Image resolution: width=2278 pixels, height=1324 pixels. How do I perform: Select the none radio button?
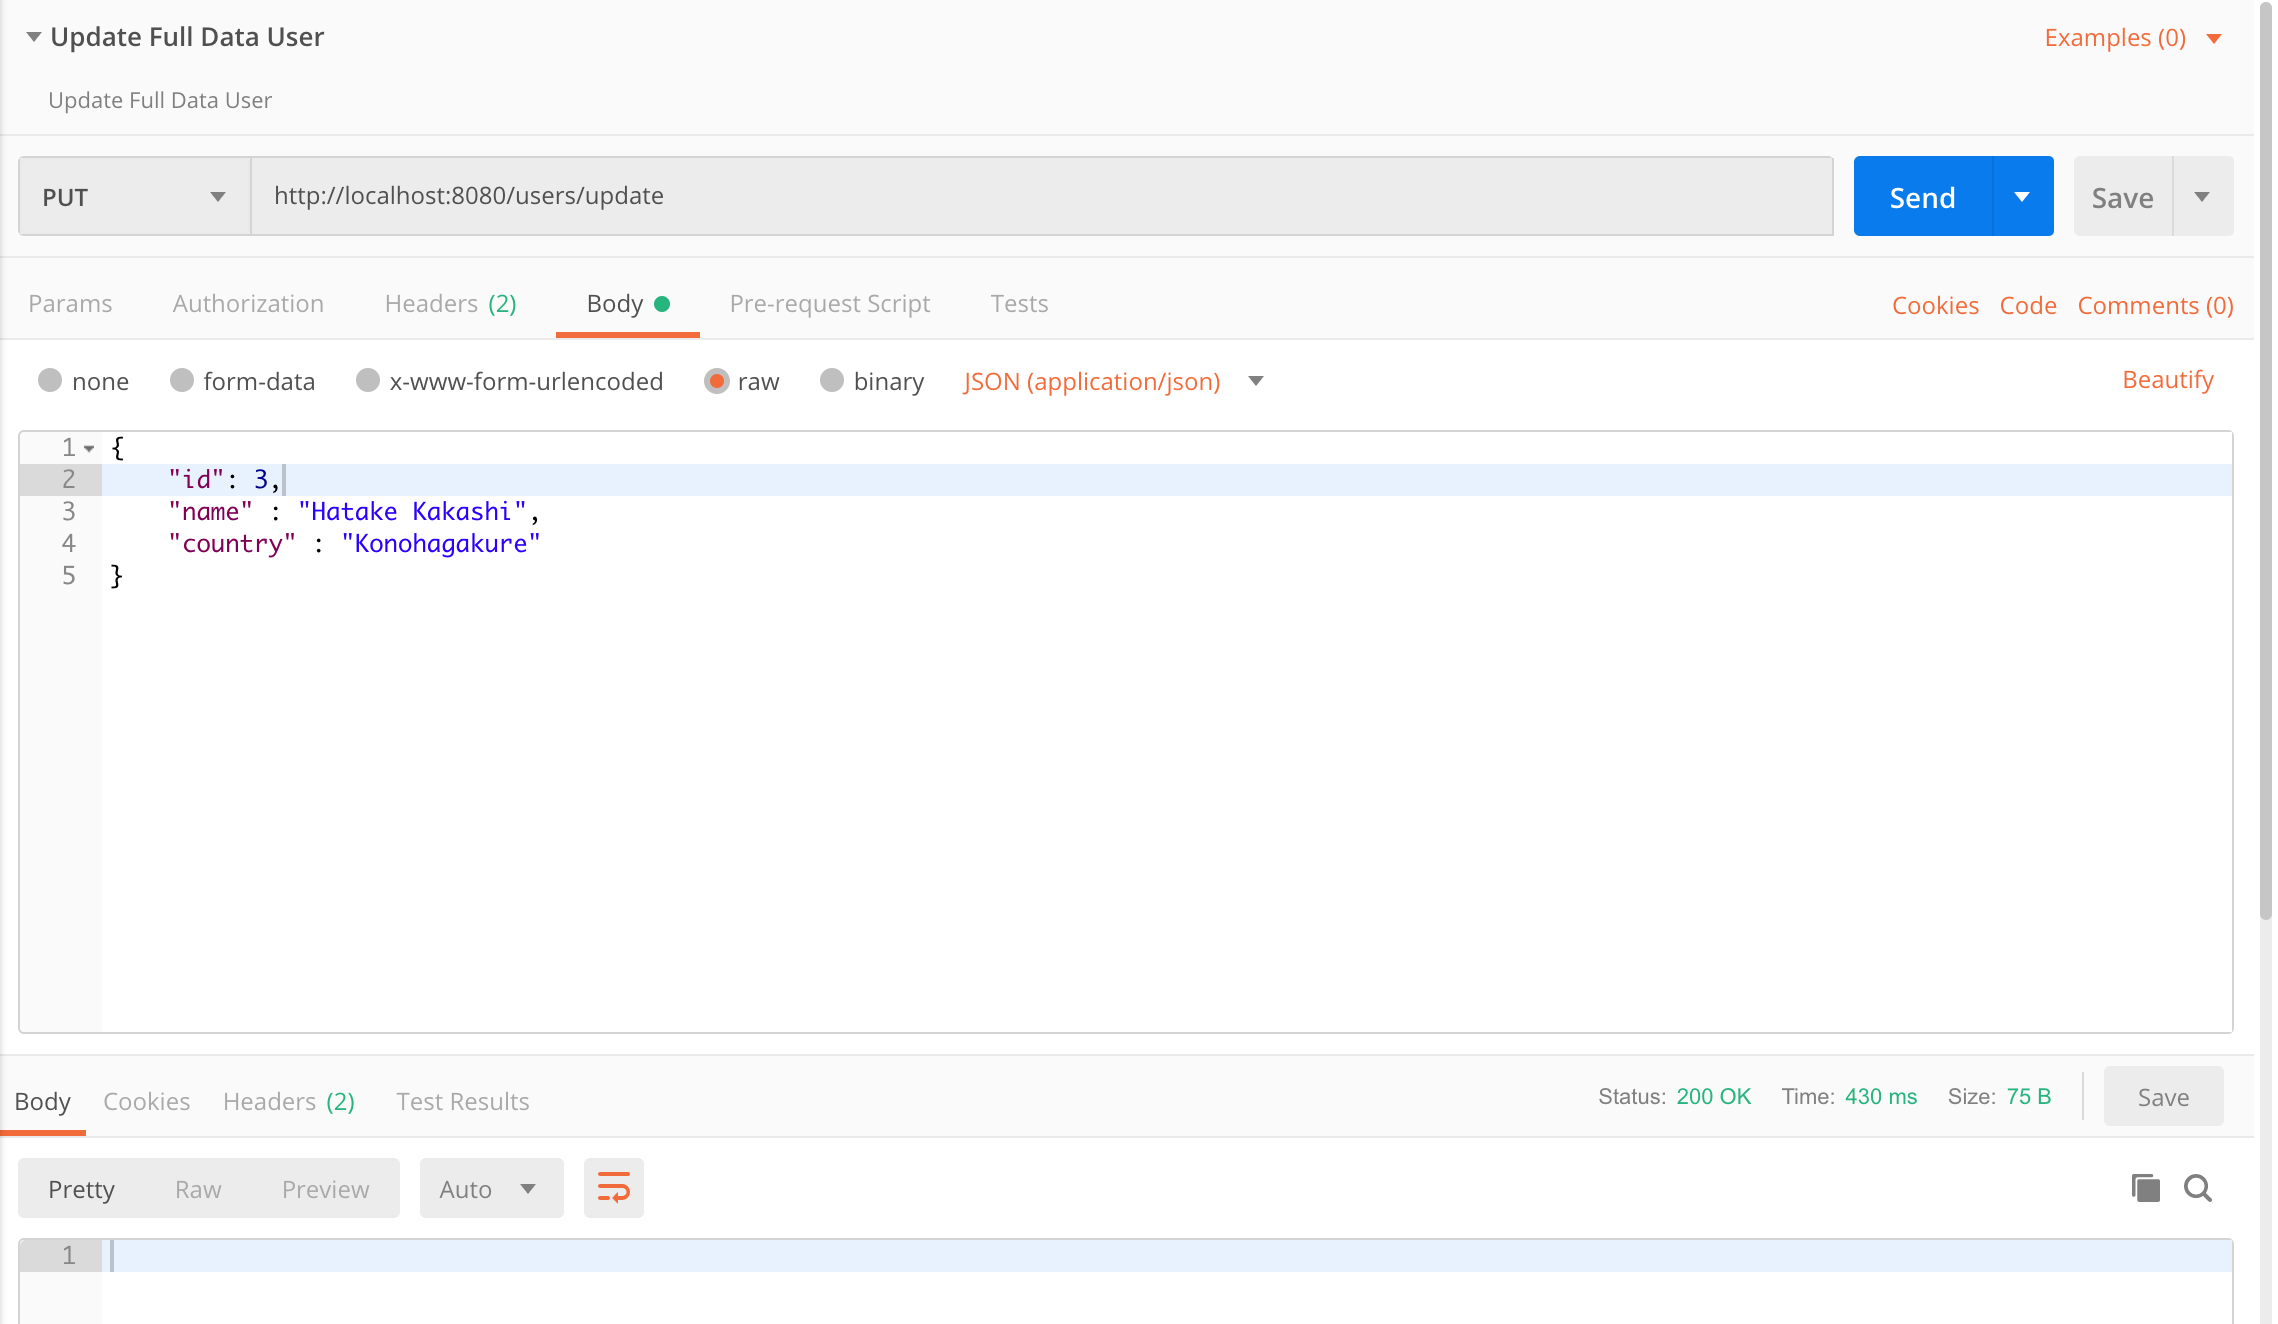point(50,380)
